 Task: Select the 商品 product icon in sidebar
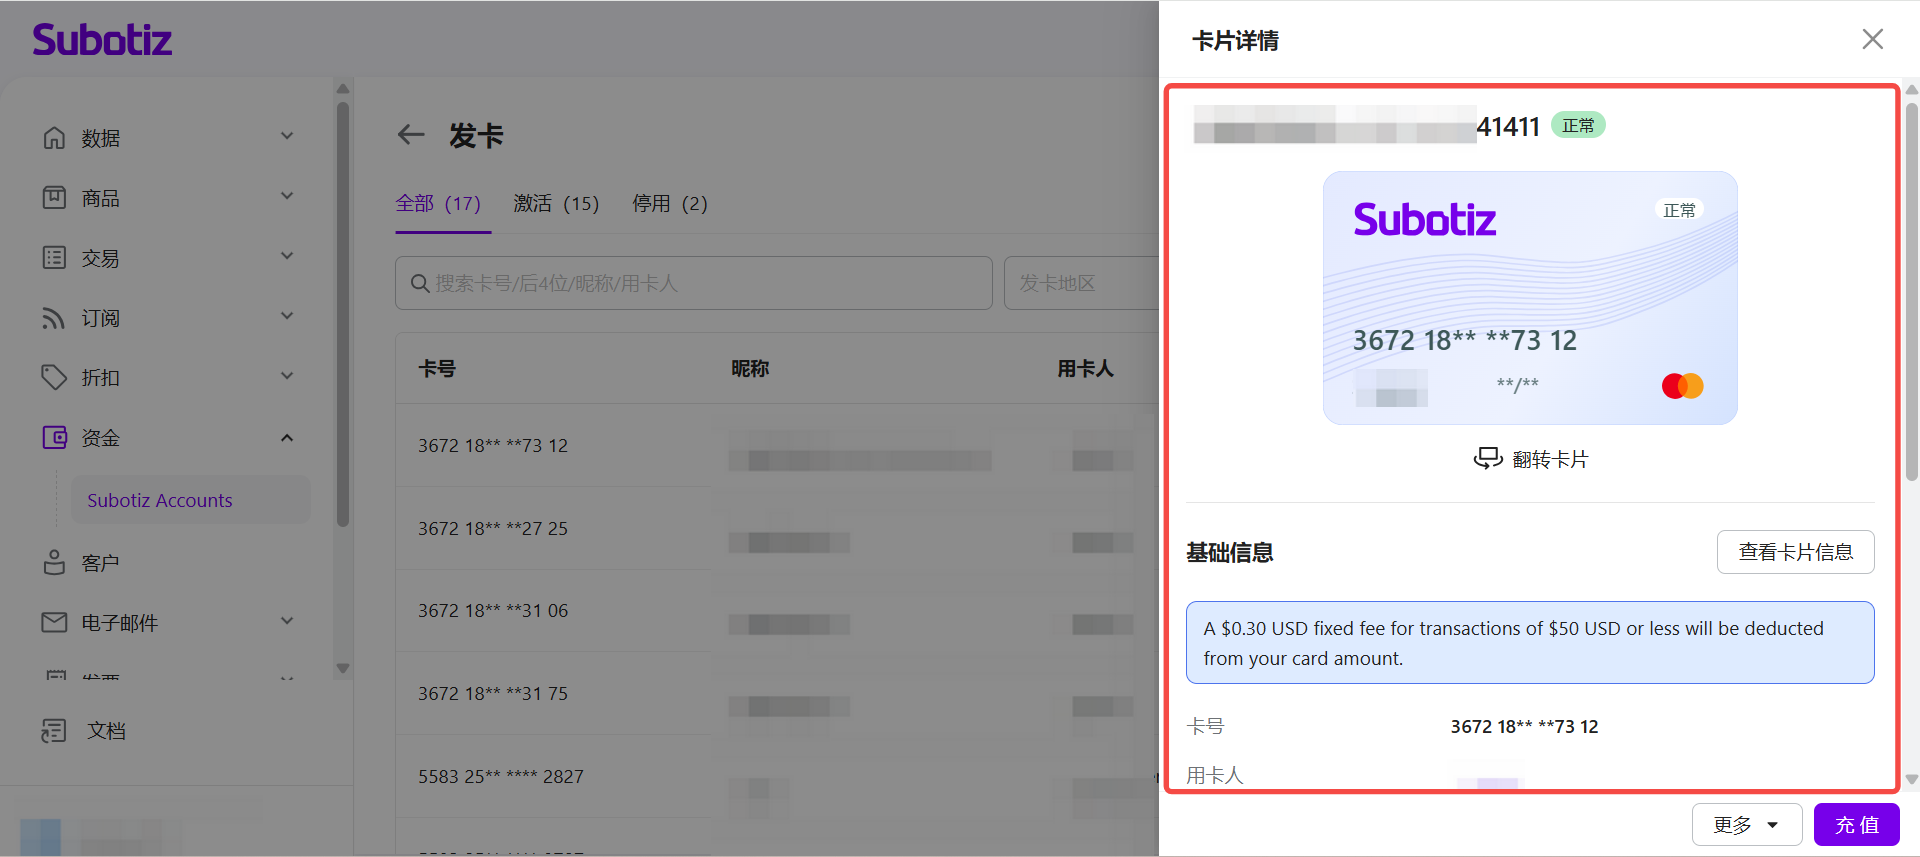(x=54, y=197)
